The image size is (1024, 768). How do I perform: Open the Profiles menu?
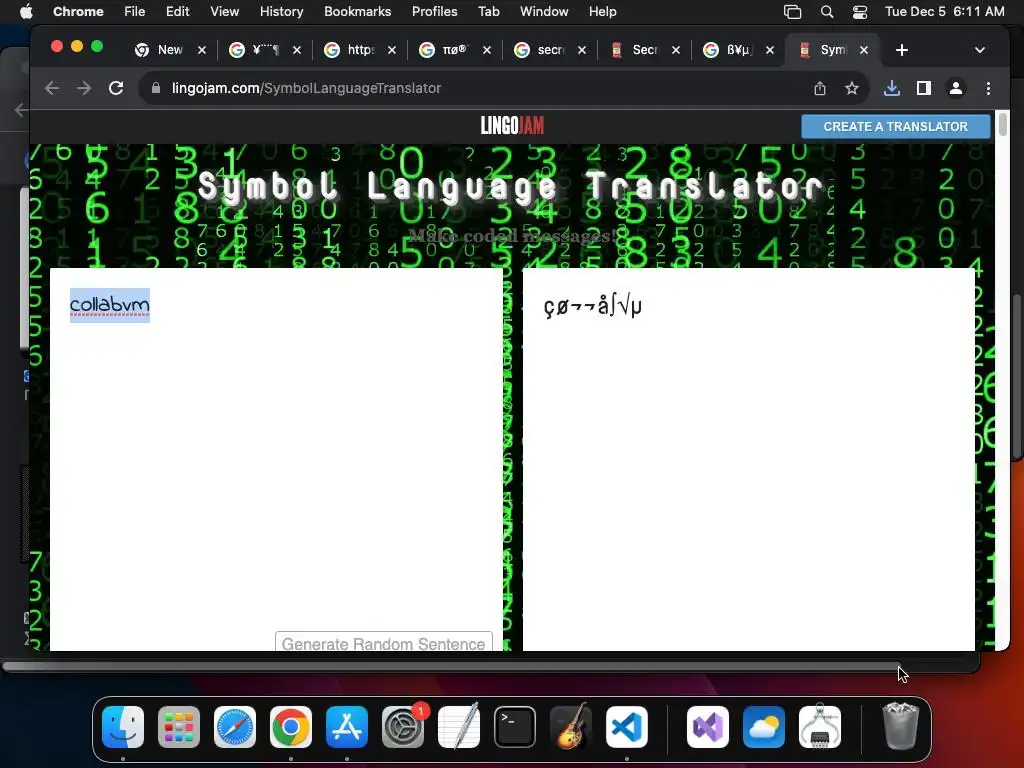click(434, 12)
